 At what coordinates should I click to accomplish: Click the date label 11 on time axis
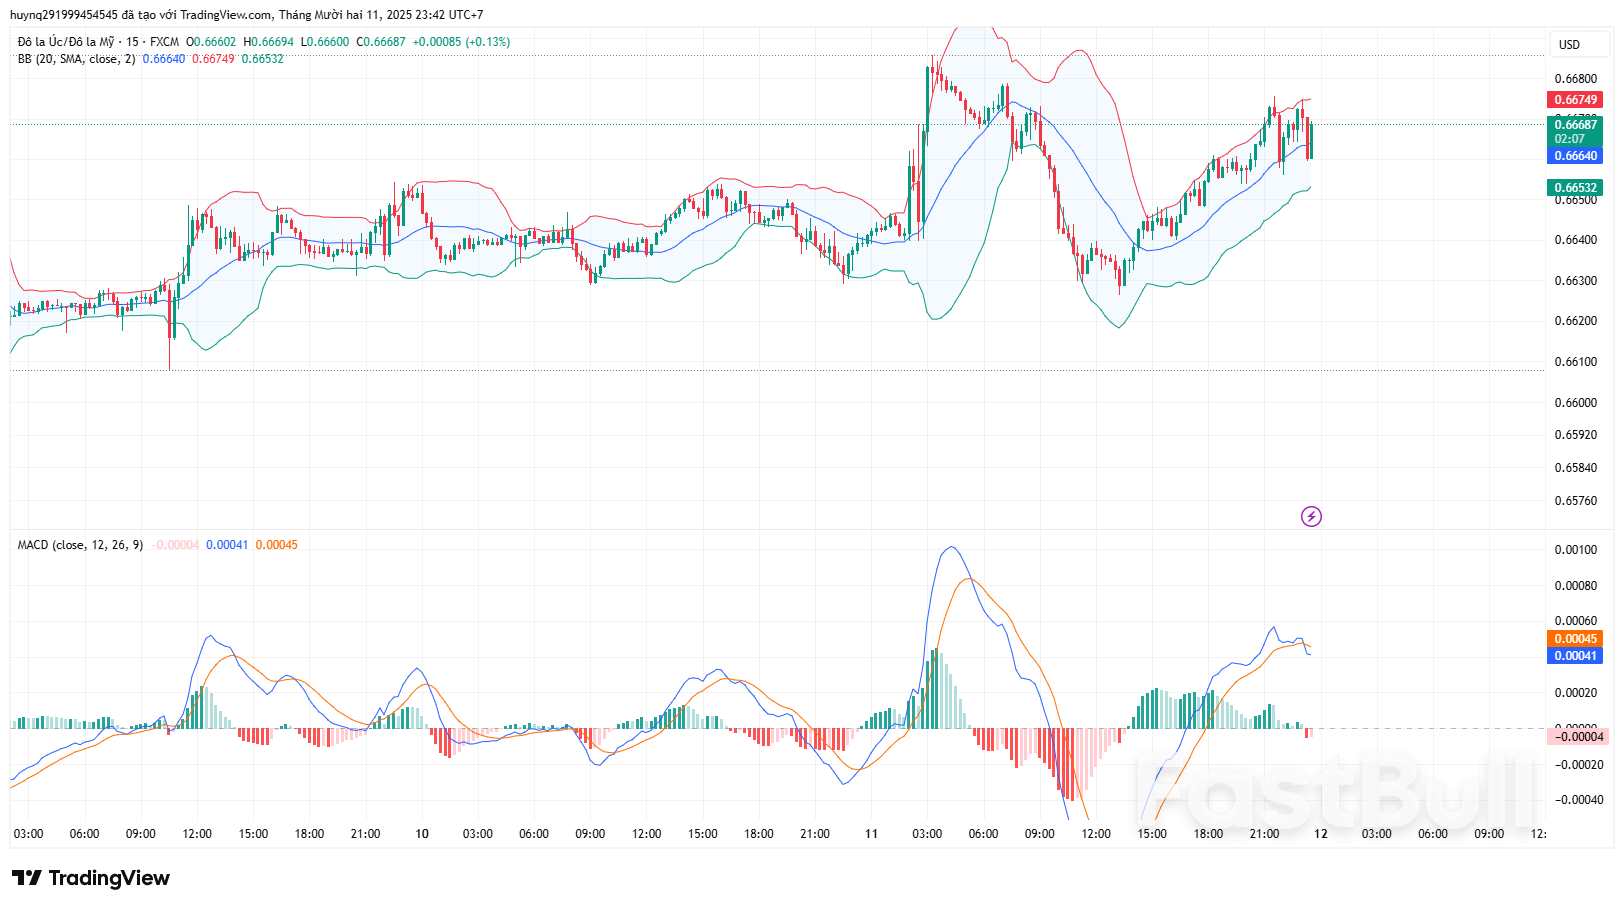point(870,833)
